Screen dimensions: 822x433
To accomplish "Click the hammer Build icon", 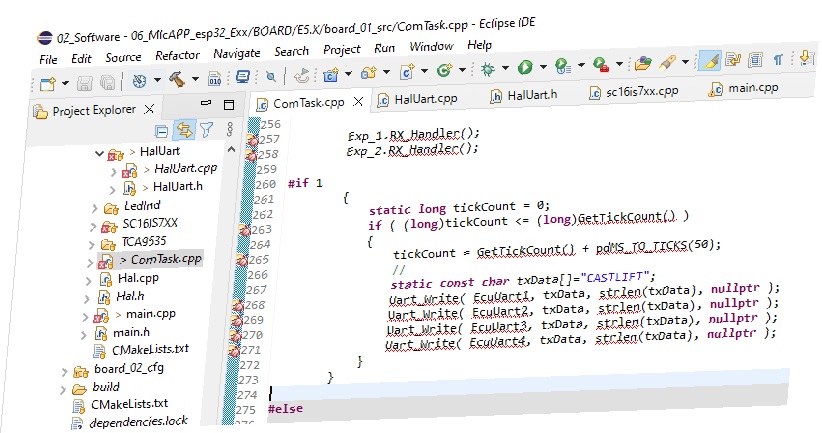I will 177,80.
